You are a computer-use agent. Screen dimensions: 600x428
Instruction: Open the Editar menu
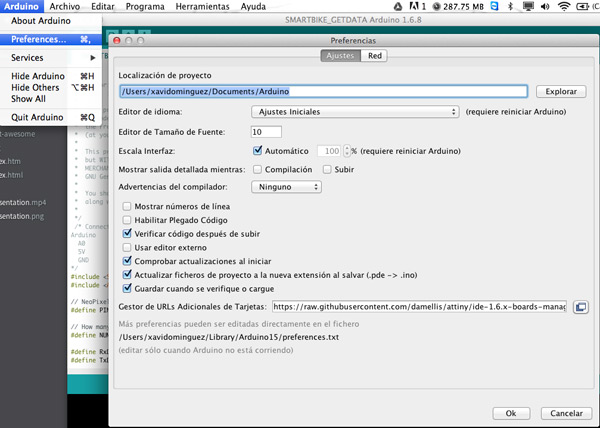click(x=103, y=7)
